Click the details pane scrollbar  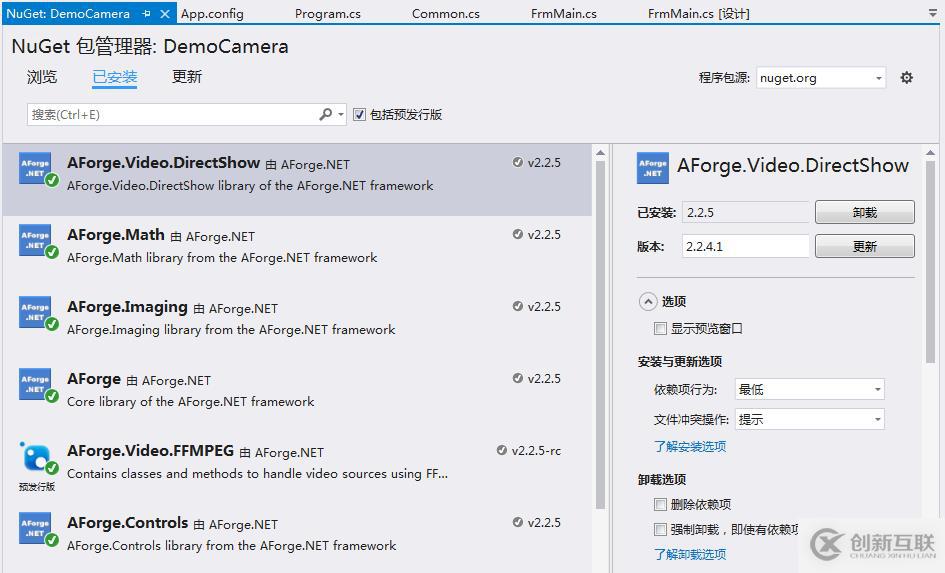pos(931,261)
